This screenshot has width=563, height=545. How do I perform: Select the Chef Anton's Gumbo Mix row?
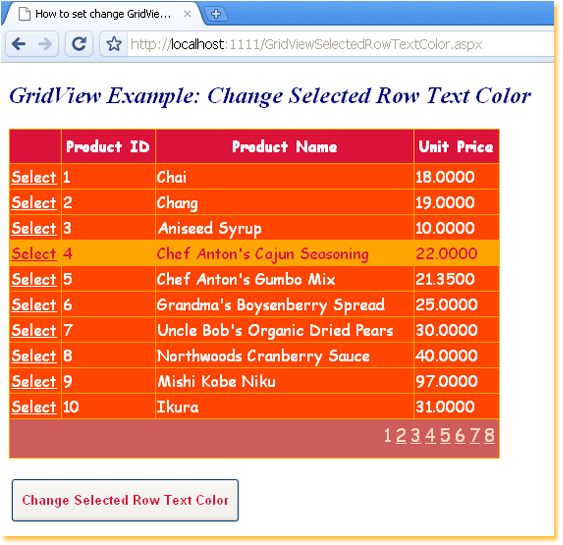(34, 279)
